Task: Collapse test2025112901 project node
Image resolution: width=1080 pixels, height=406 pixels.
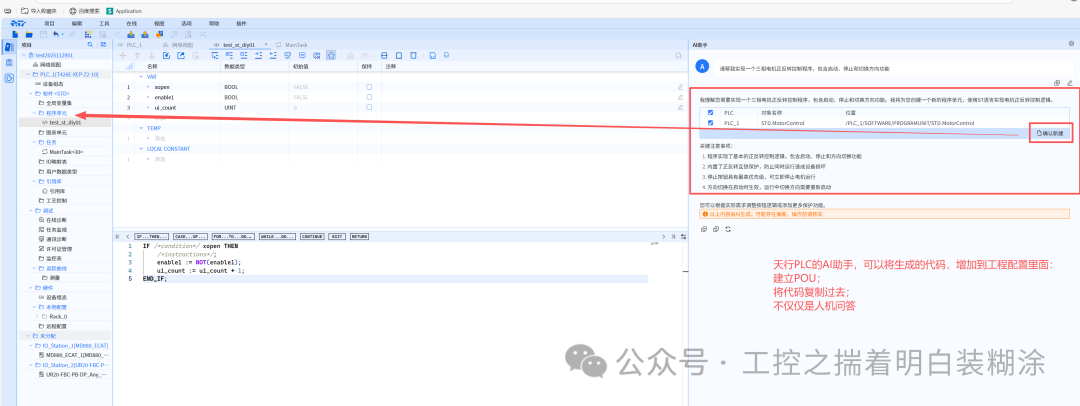Action: tap(25, 54)
